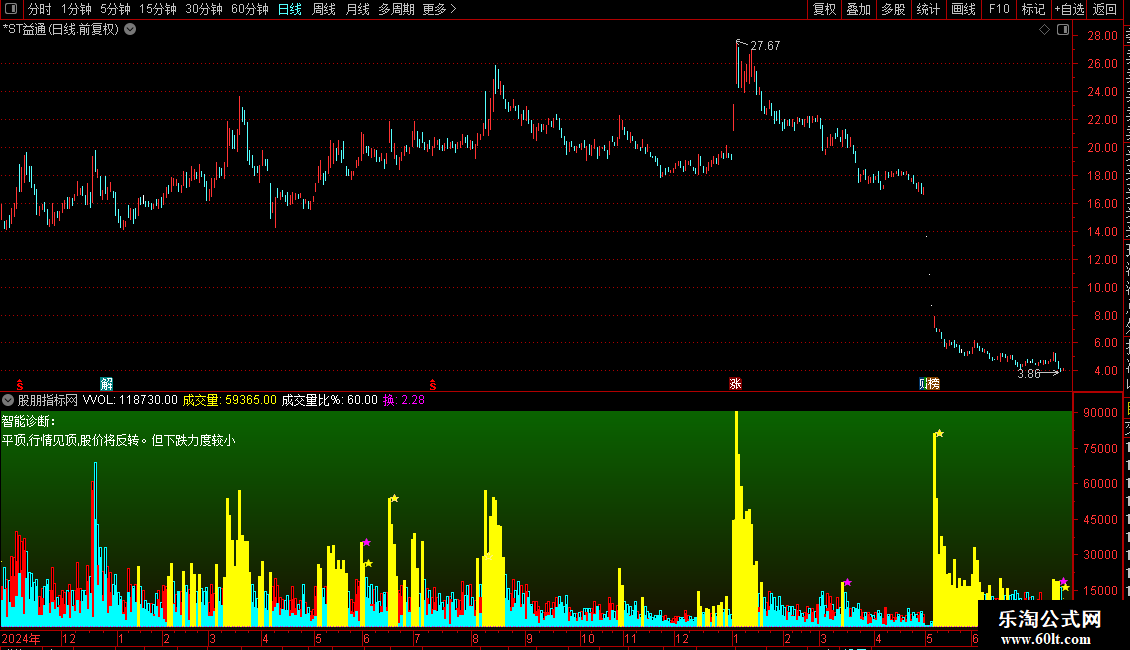The image size is (1130, 650).
Task: Click the 复权 adjustment button
Action: click(x=824, y=9)
